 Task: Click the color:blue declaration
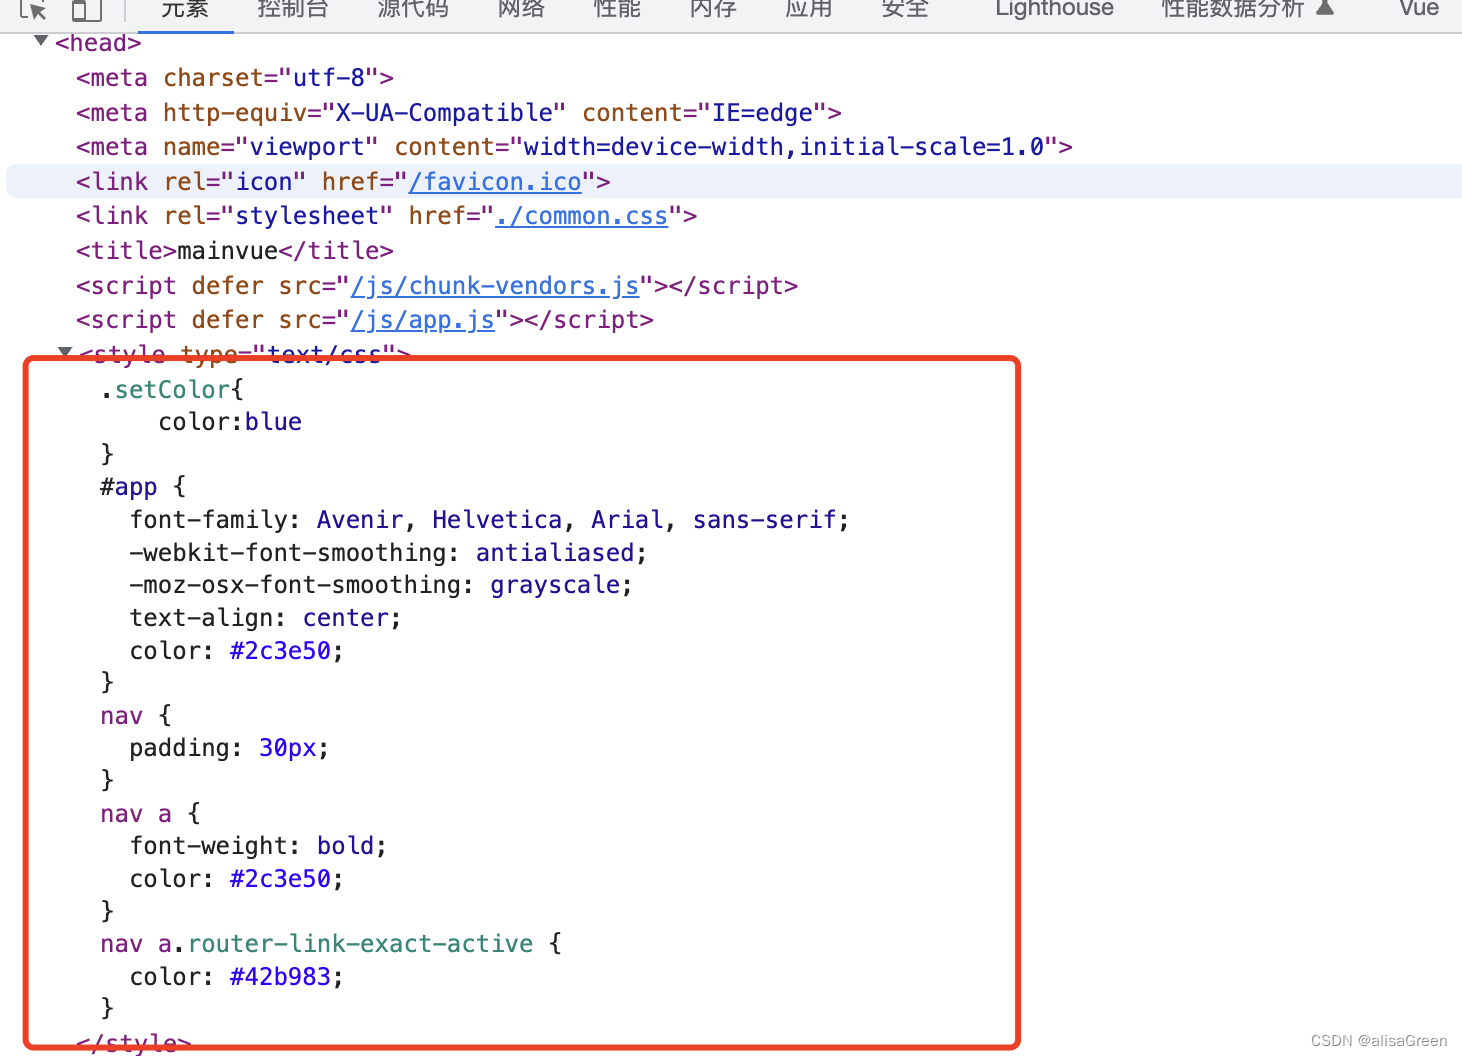pyautogui.click(x=230, y=422)
